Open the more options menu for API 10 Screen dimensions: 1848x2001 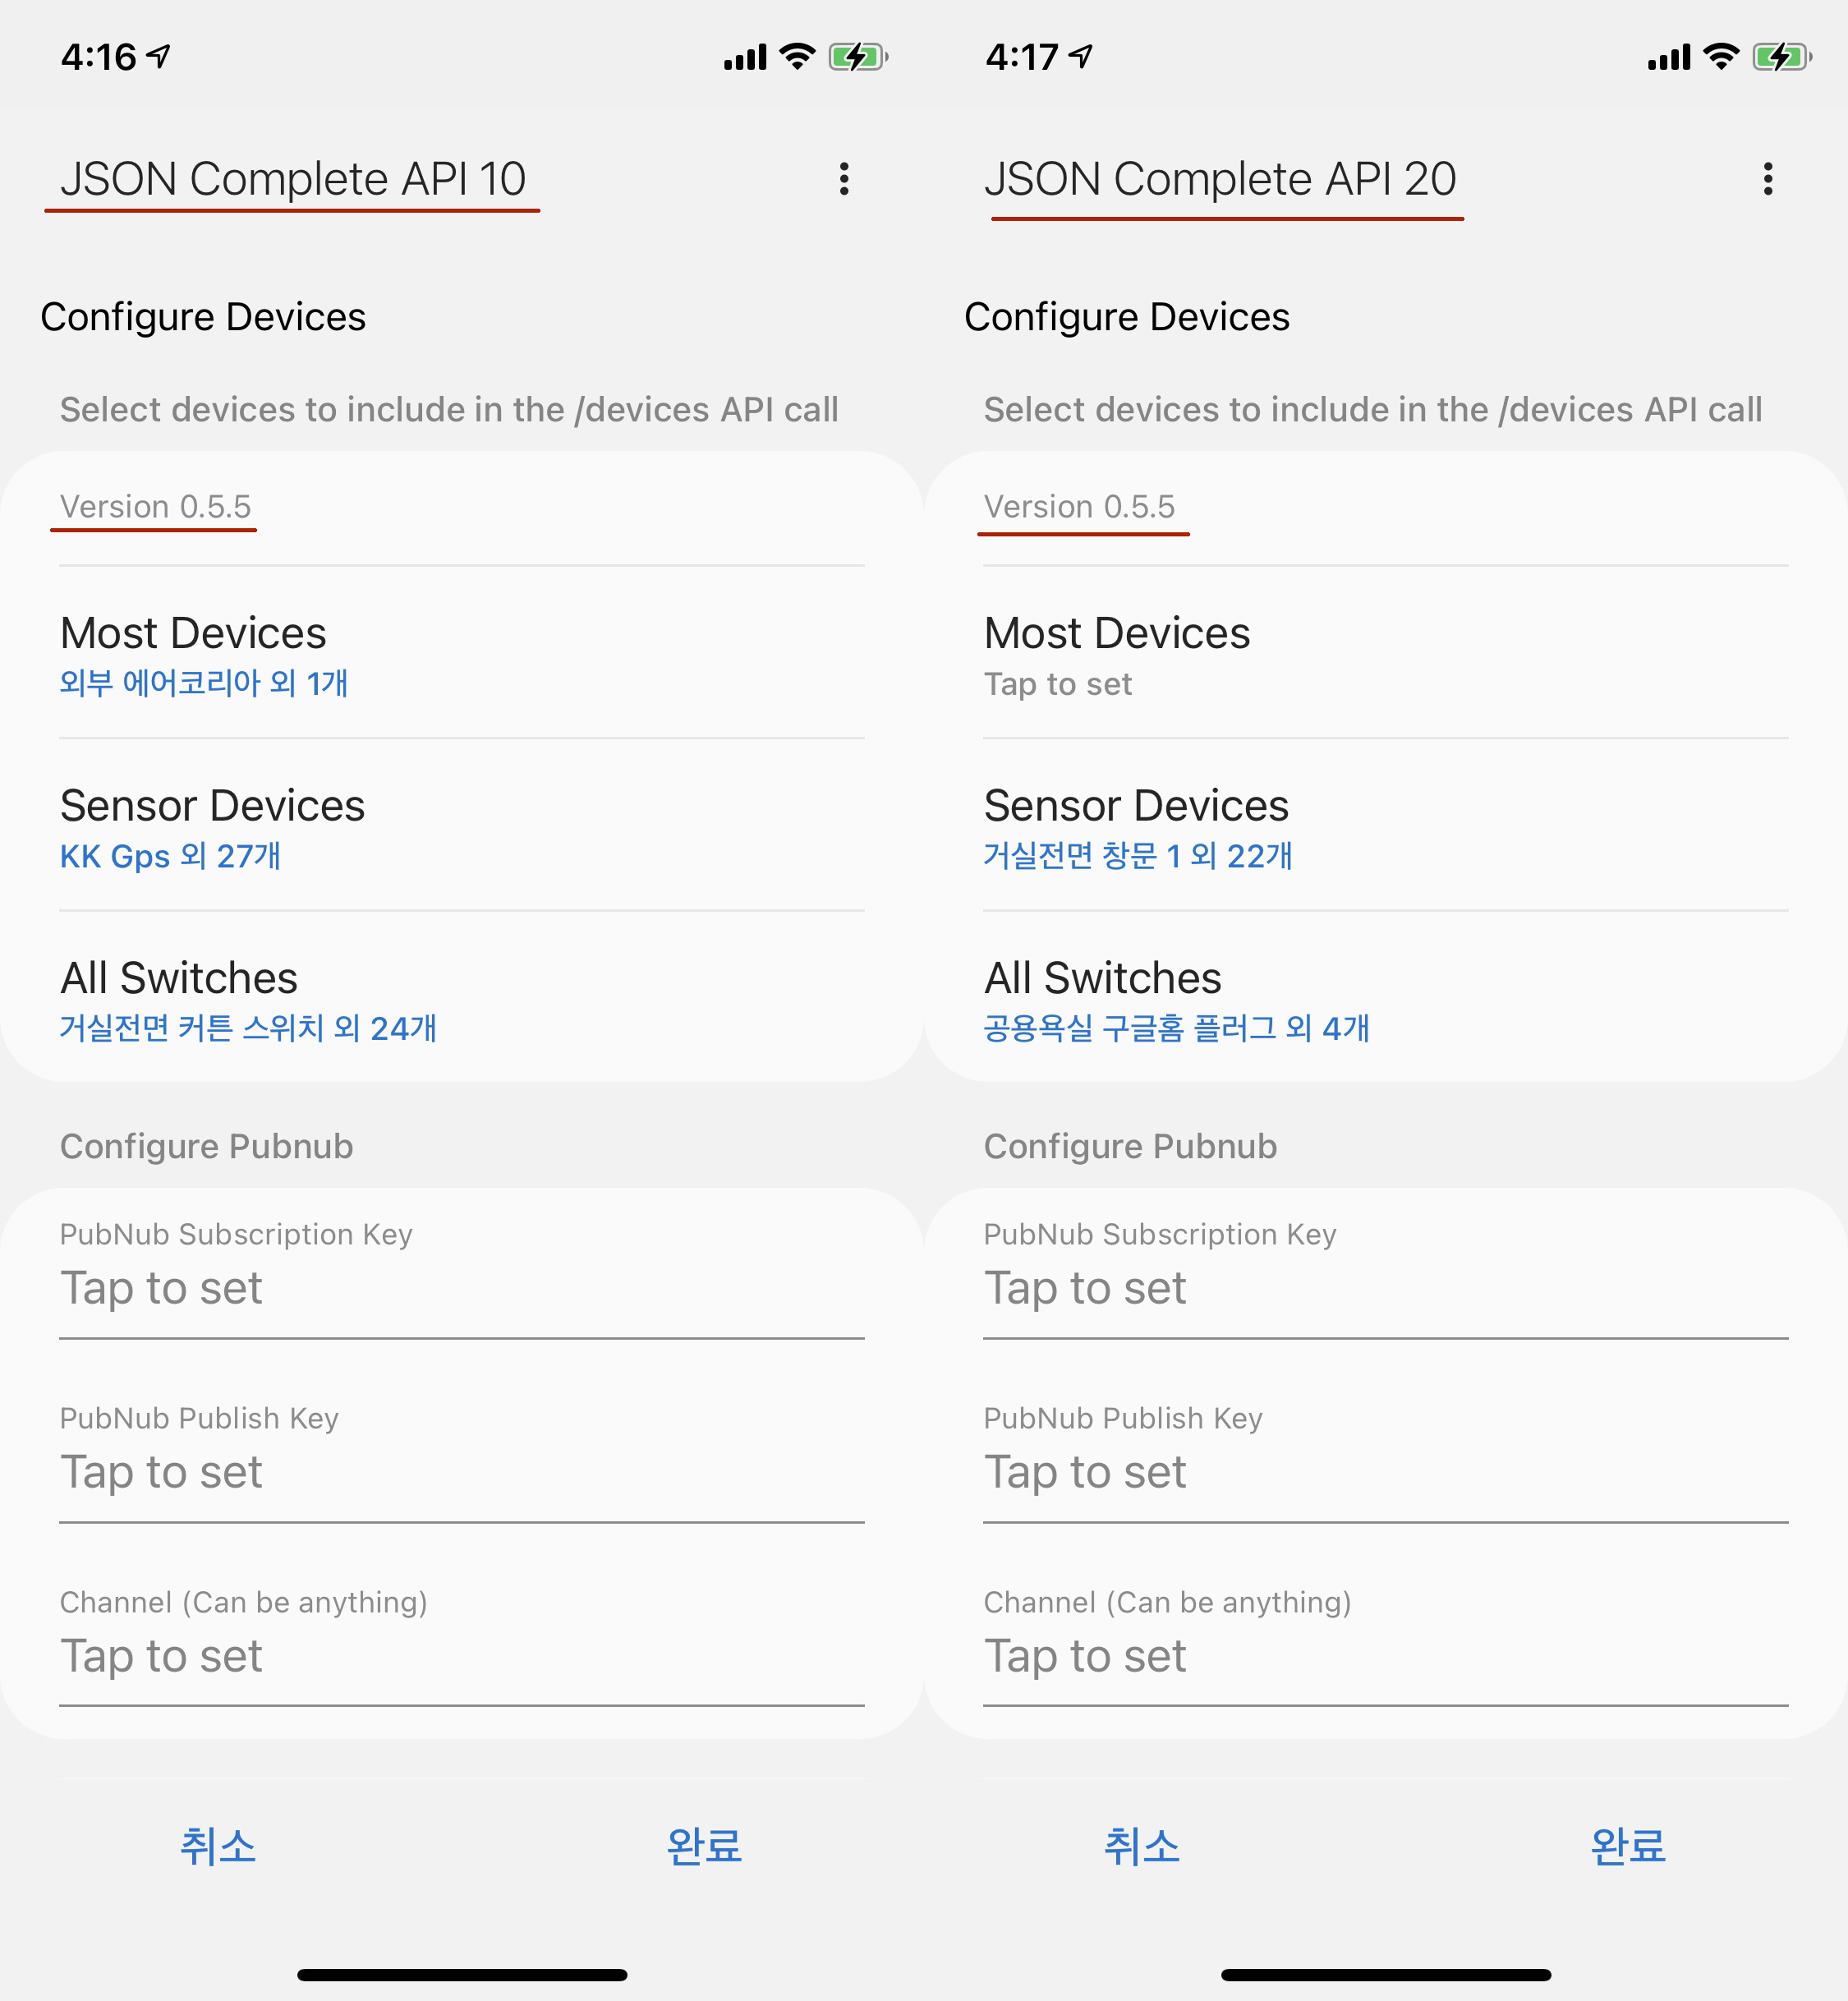(844, 179)
